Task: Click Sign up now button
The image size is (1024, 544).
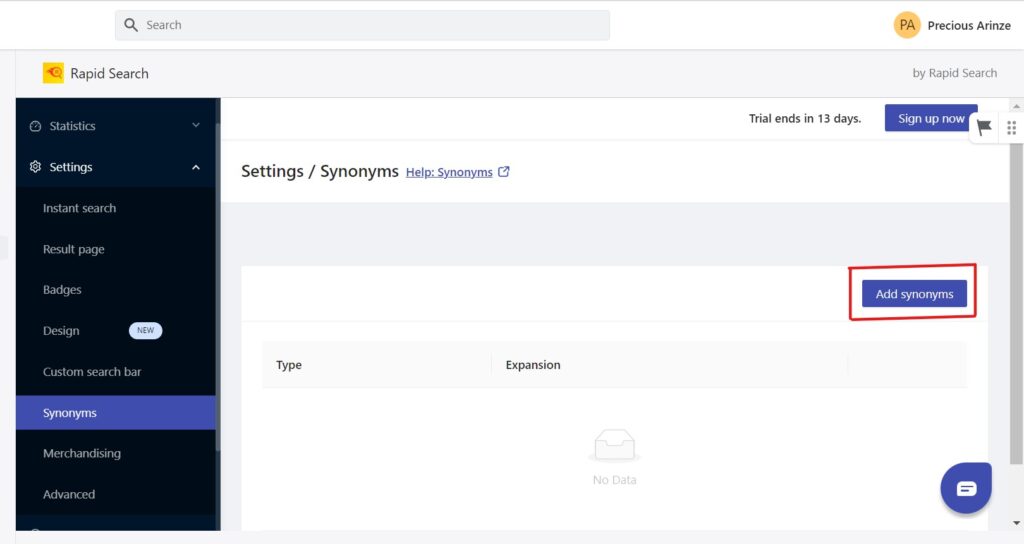Action: [x=931, y=118]
